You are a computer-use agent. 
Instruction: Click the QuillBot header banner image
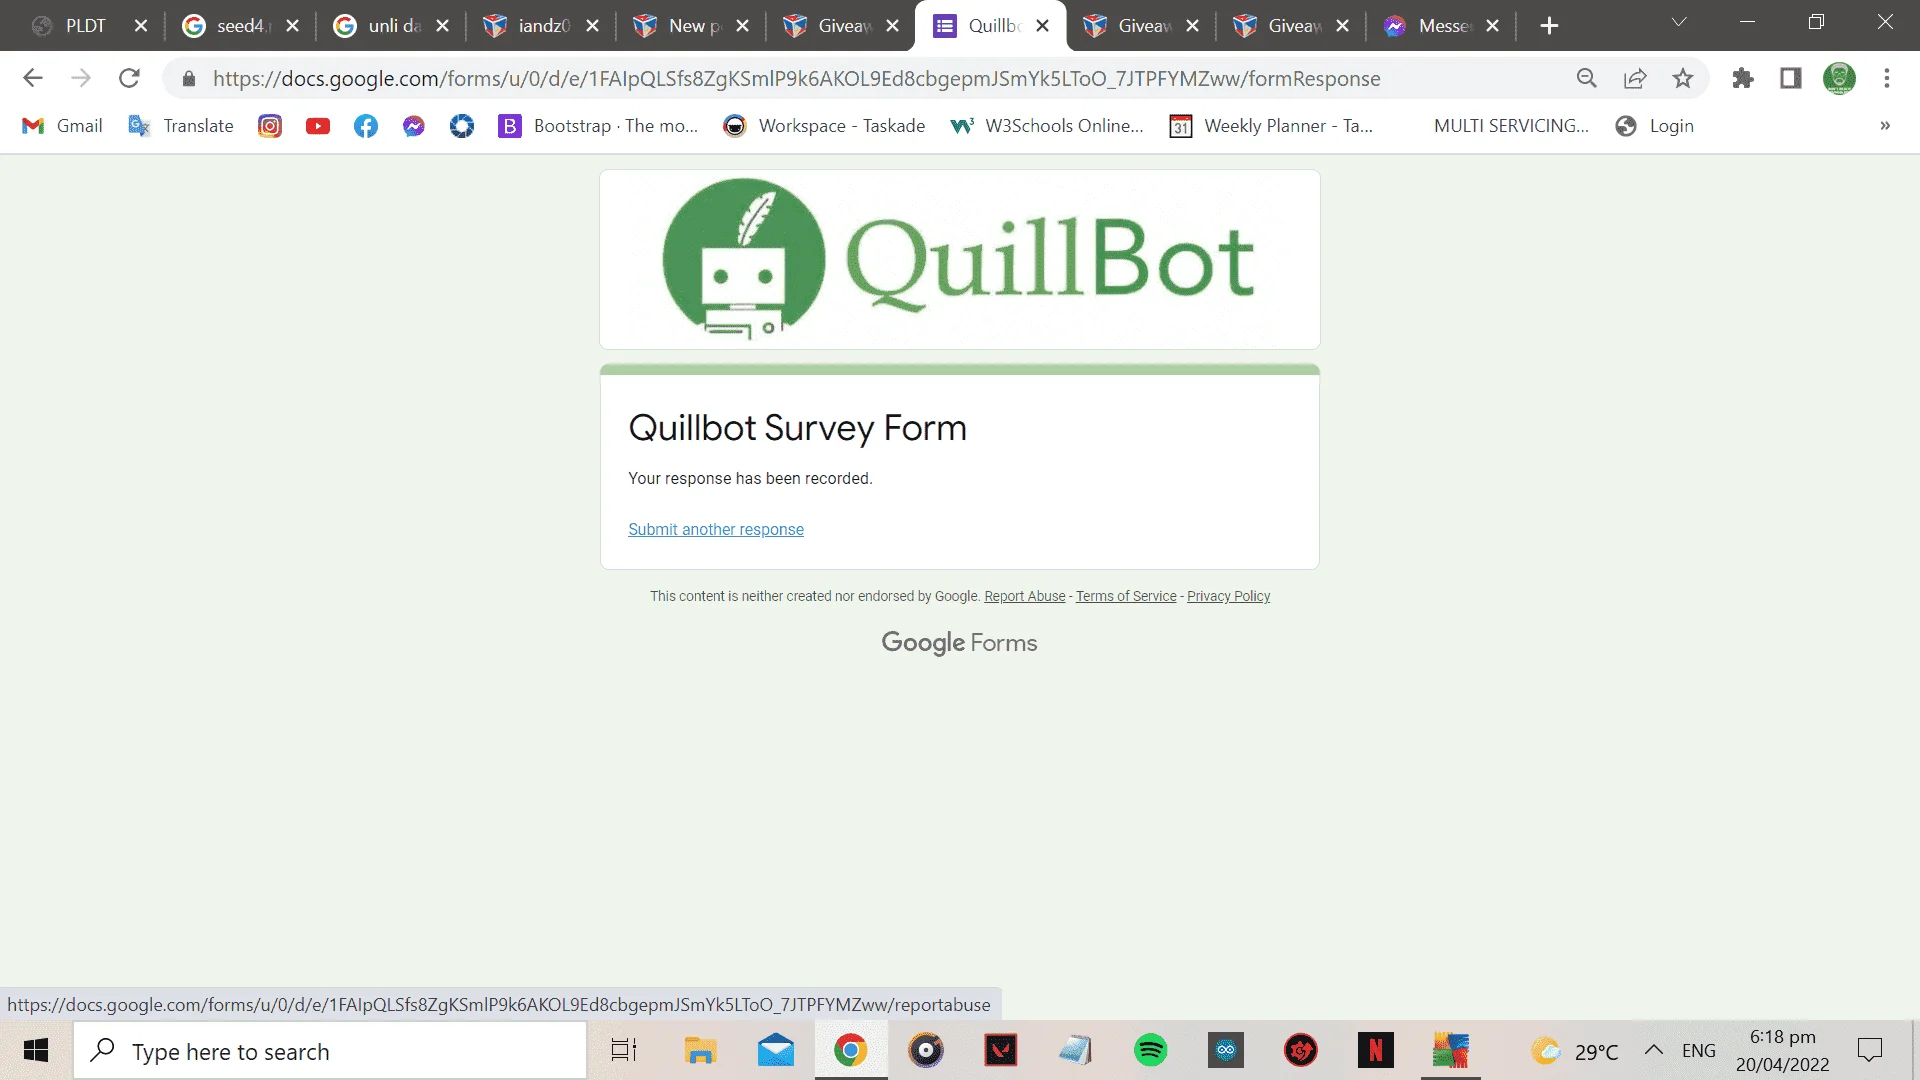960,259
